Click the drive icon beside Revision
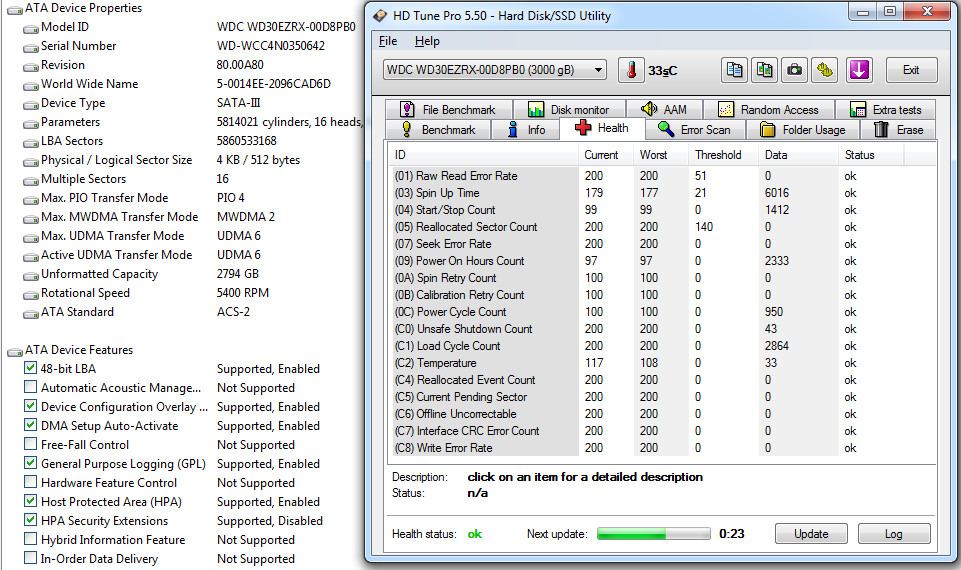 [x=30, y=66]
